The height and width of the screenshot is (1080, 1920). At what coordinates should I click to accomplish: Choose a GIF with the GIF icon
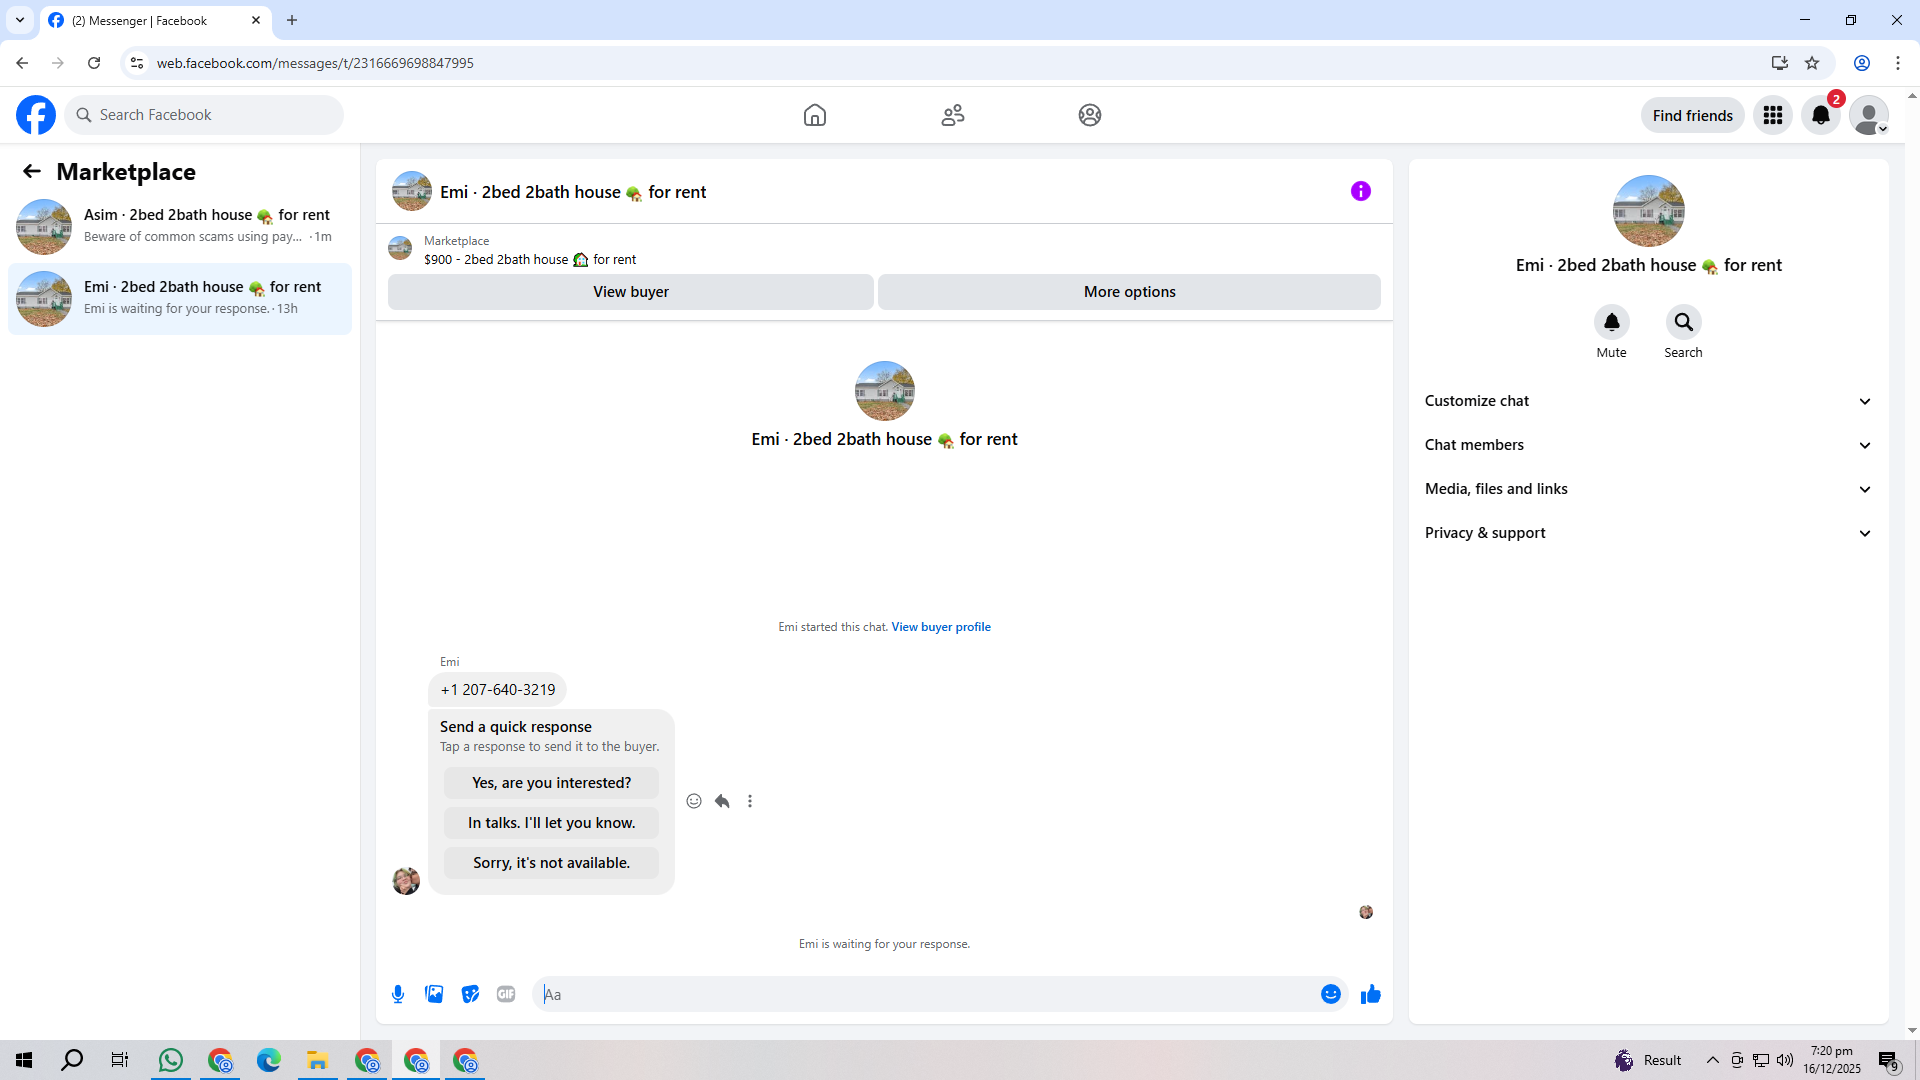click(506, 994)
